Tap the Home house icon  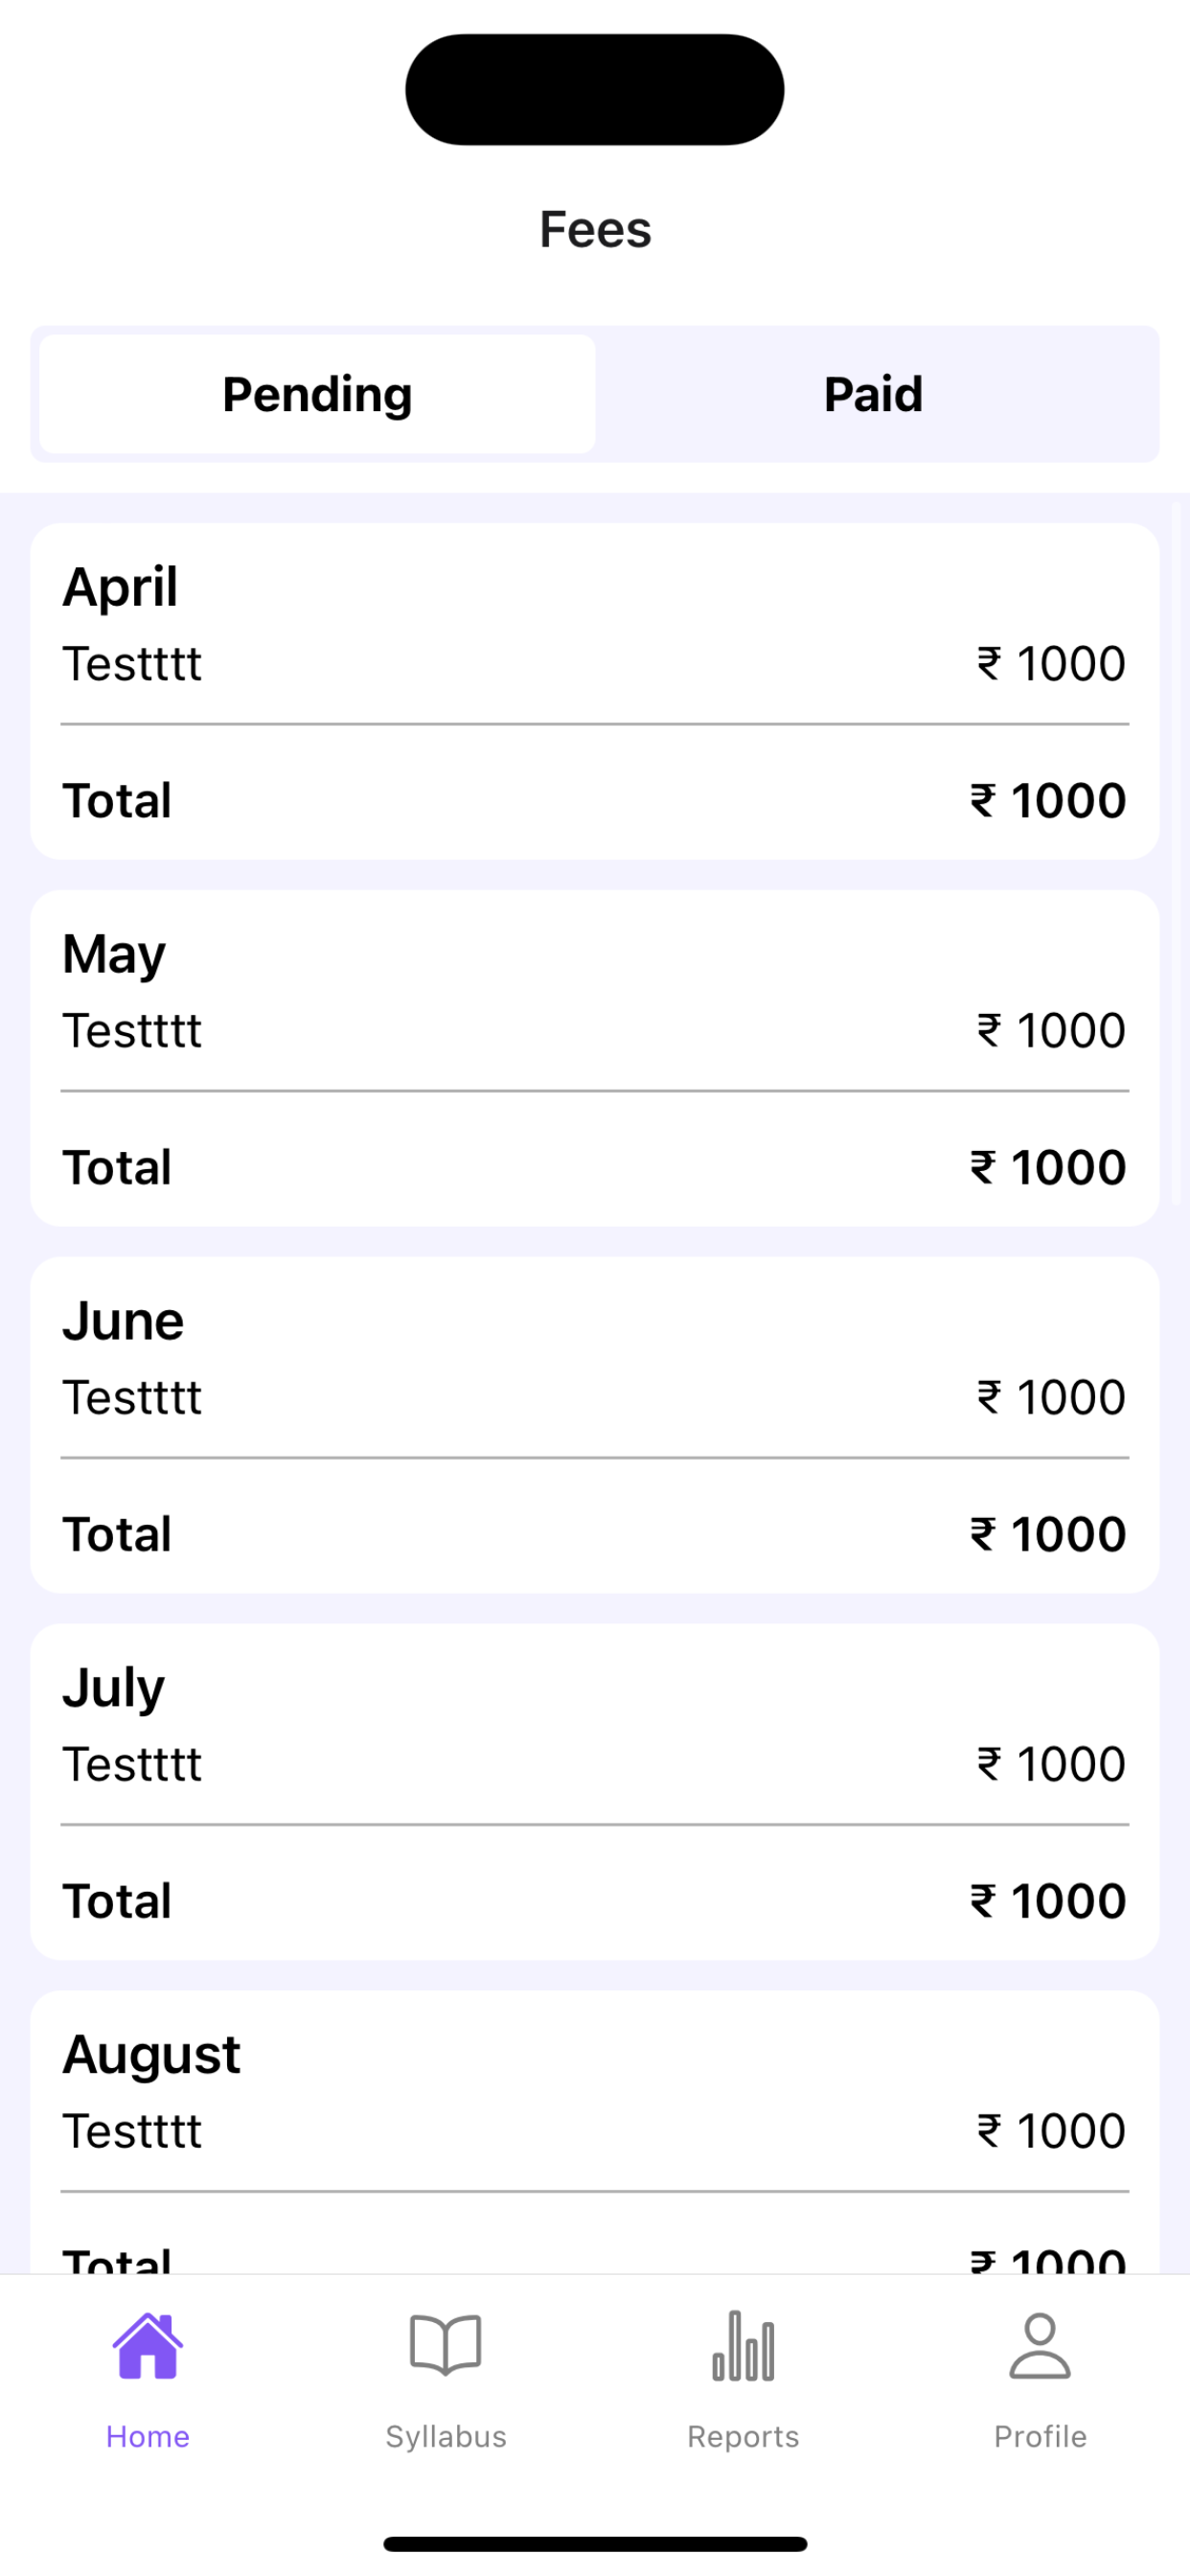(148, 2346)
